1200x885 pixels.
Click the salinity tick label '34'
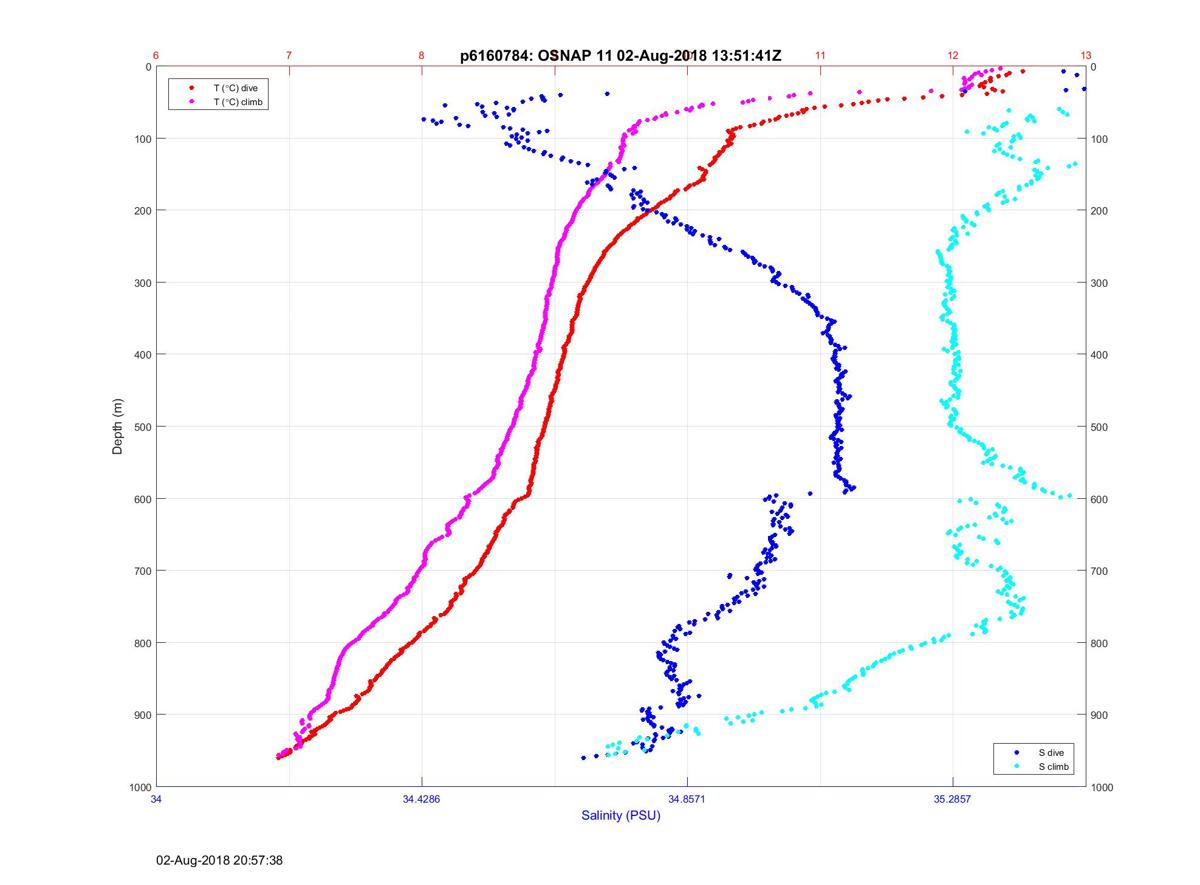point(156,799)
